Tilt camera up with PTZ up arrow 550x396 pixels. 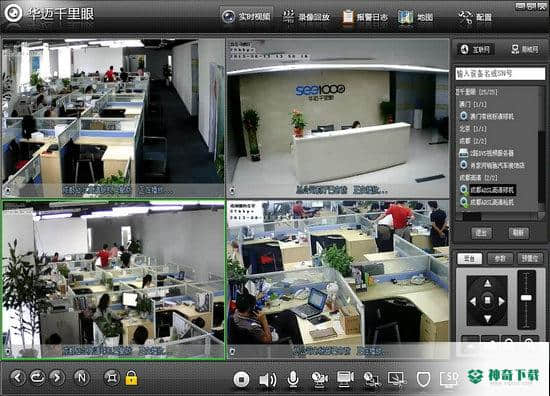coord(487,283)
